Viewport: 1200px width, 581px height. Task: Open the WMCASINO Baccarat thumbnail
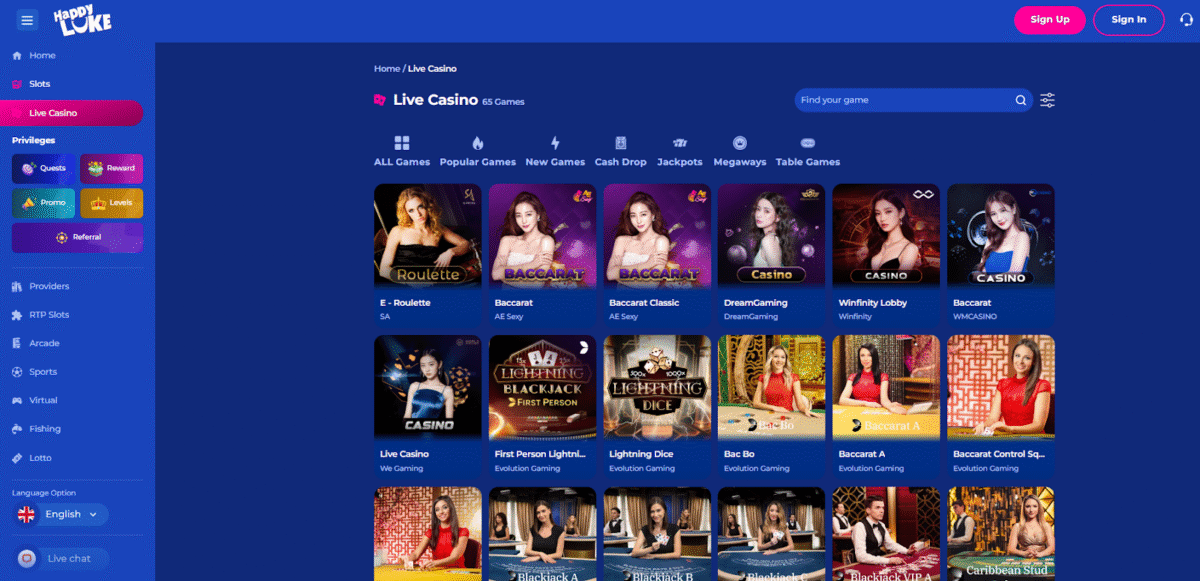tap(1001, 236)
